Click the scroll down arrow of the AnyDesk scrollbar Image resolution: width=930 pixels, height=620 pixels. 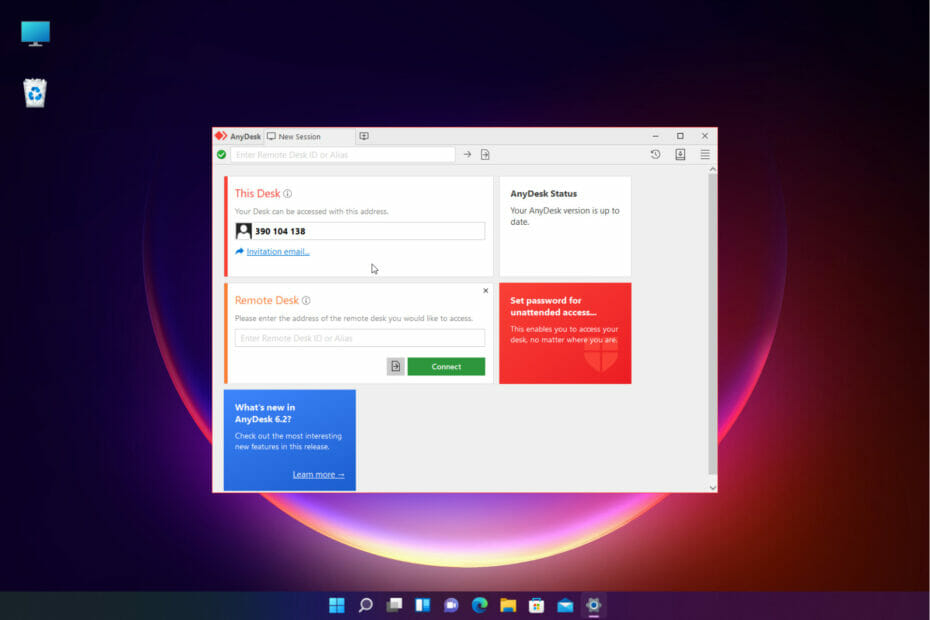(712, 488)
